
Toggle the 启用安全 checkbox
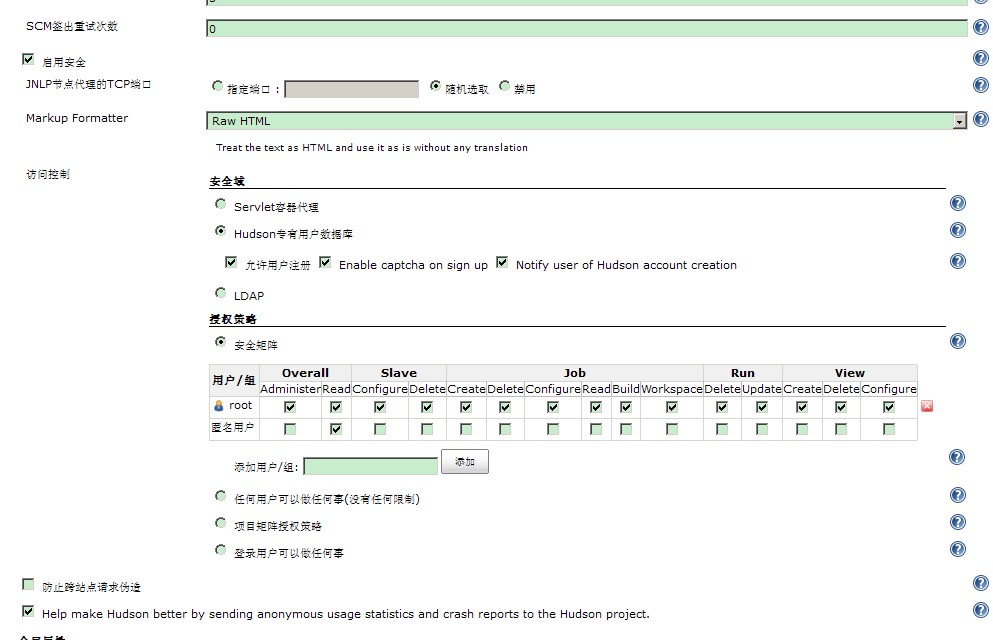click(28, 59)
